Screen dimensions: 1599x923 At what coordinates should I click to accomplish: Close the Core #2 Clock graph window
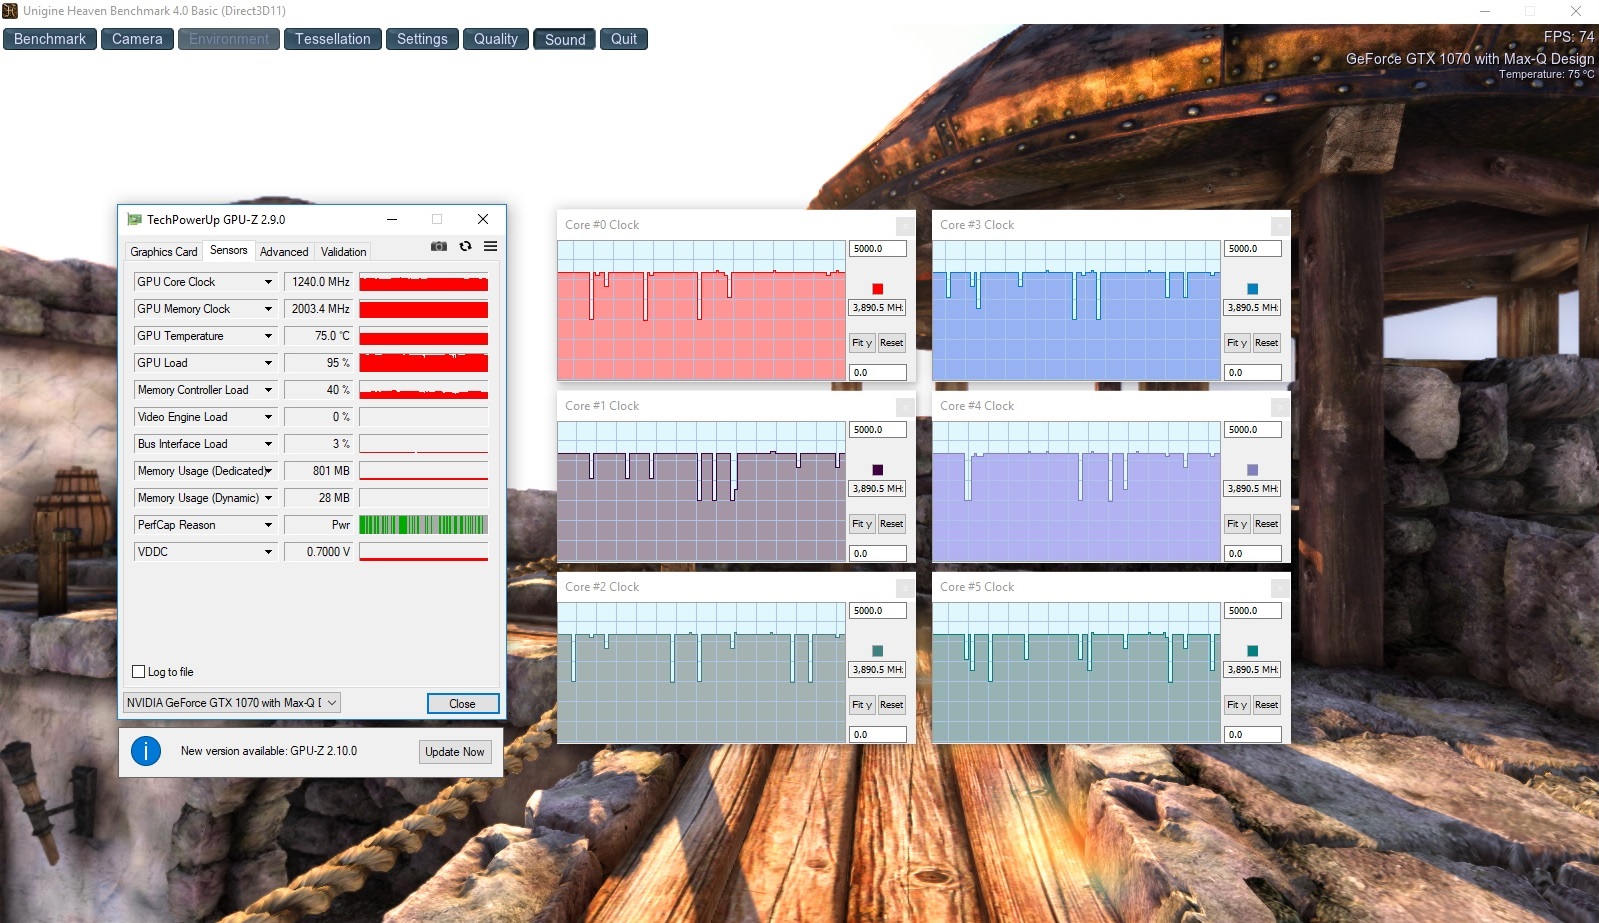tap(903, 588)
